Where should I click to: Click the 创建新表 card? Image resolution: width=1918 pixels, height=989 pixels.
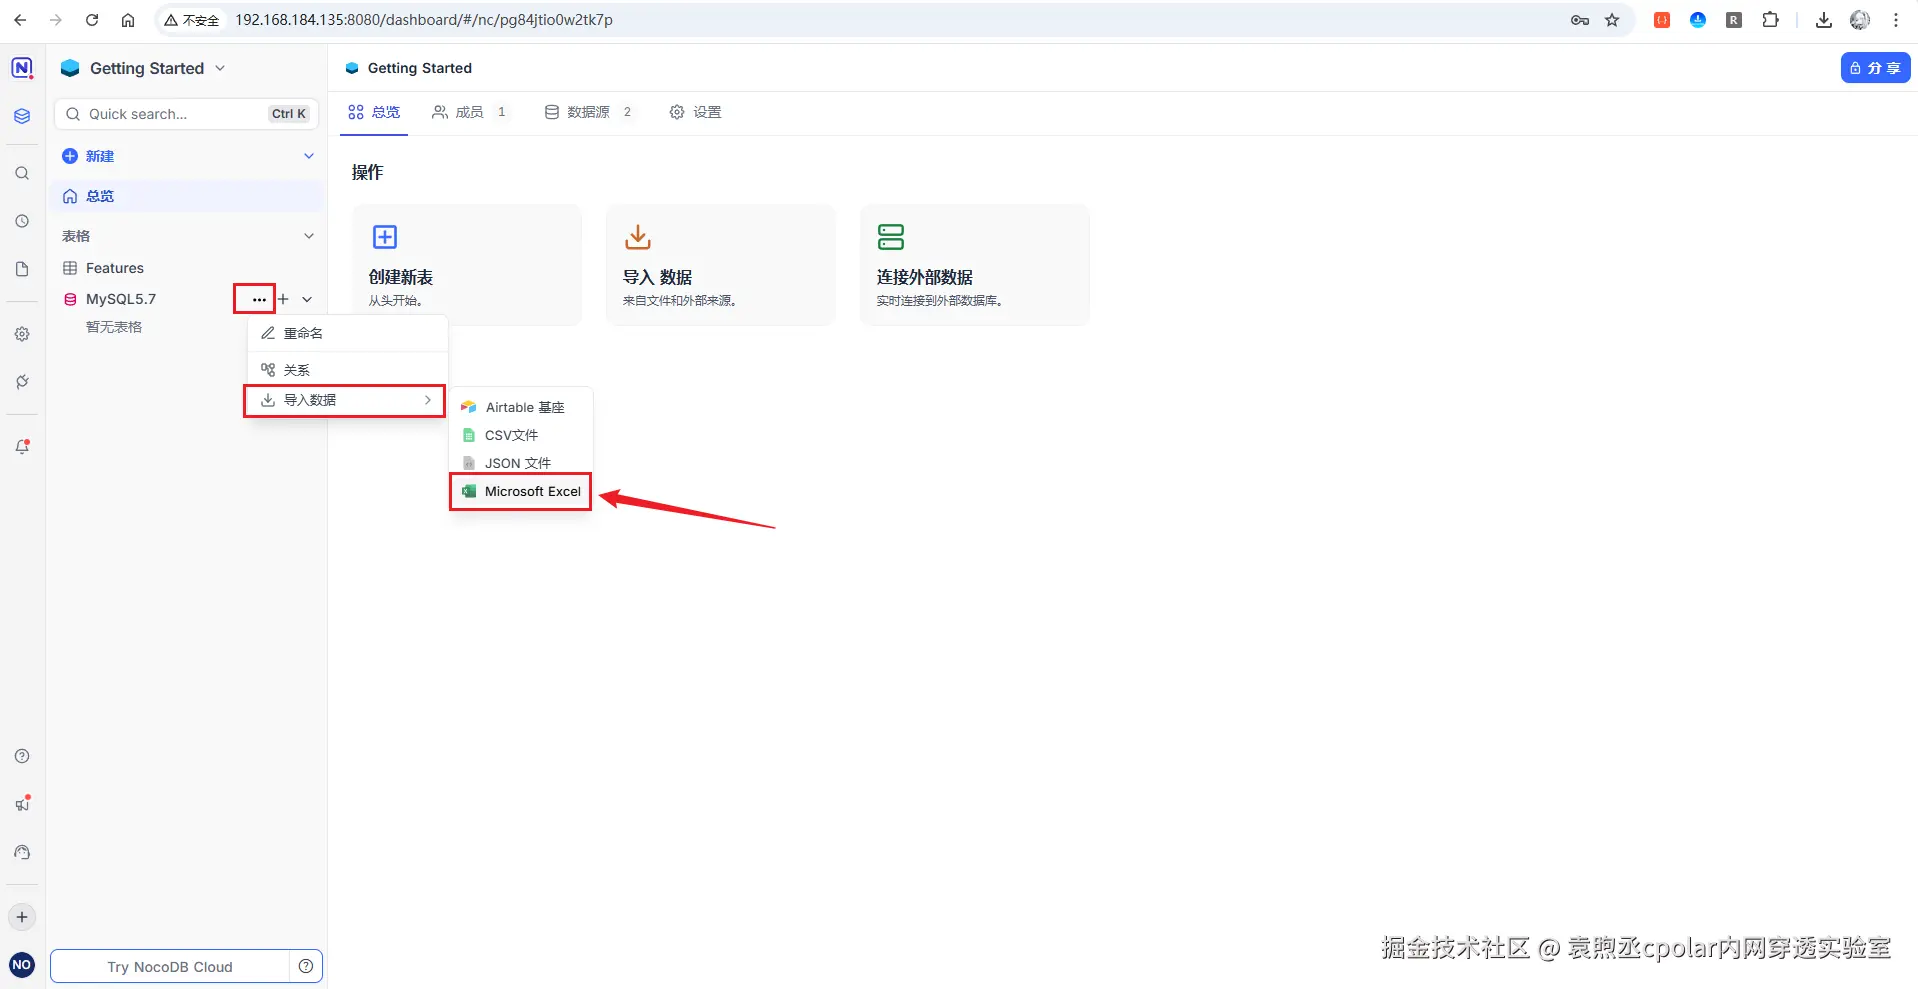(467, 265)
